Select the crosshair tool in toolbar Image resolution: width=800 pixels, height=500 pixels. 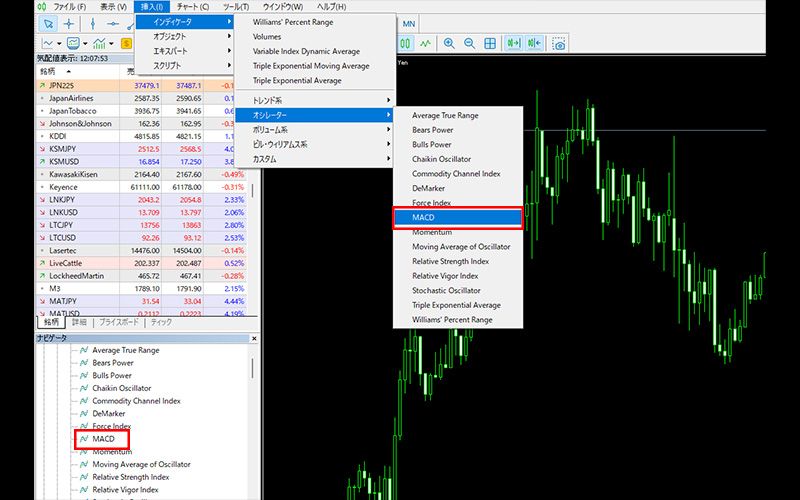click(68, 23)
